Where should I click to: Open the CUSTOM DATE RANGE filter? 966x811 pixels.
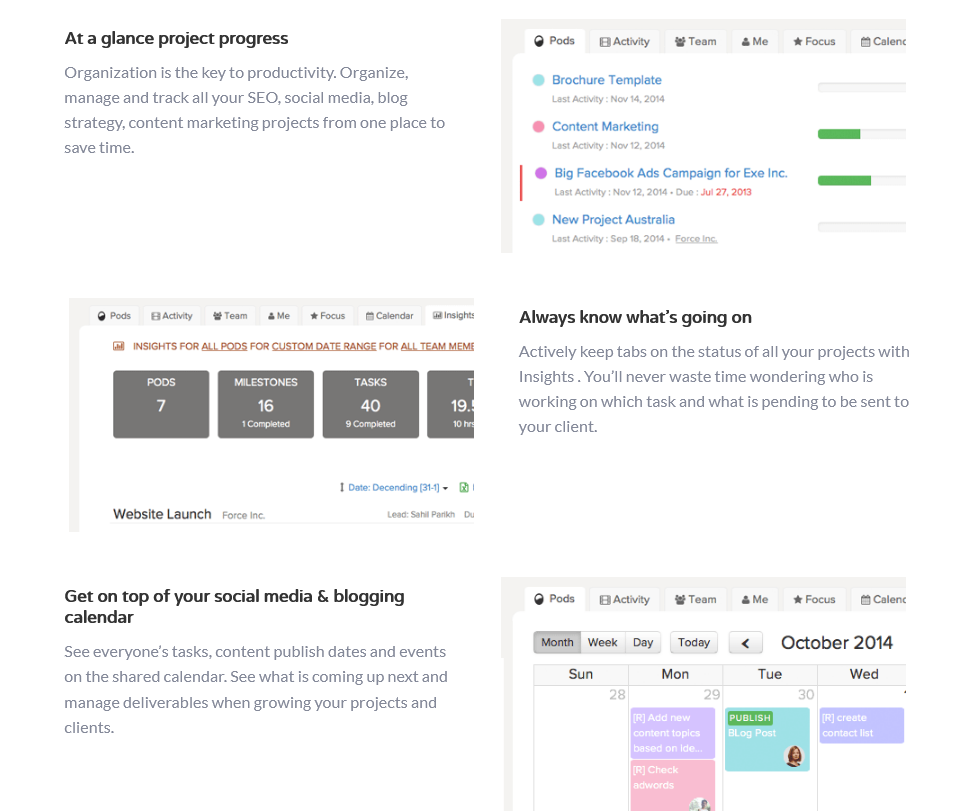tap(323, 346)
